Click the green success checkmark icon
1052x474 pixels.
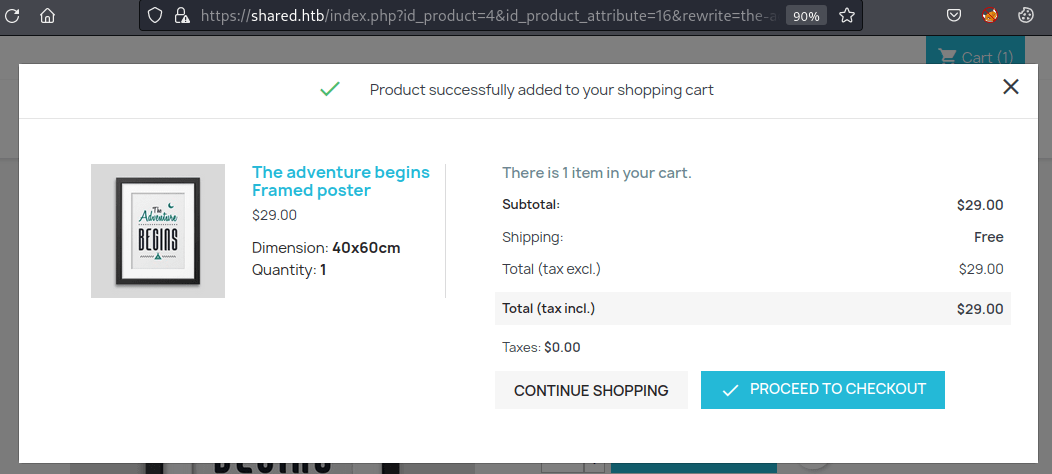pyautogui.click(x=329, y=89)
